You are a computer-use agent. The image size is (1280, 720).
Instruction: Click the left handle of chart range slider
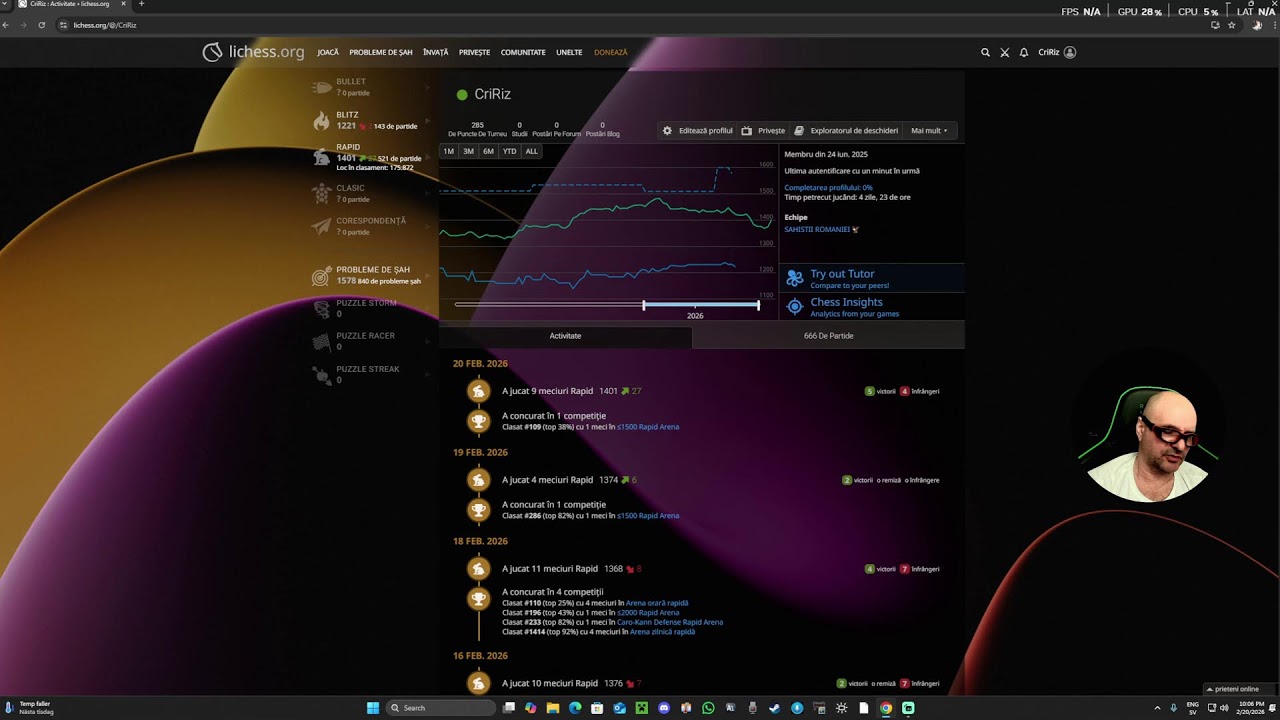tap(644, 305)
